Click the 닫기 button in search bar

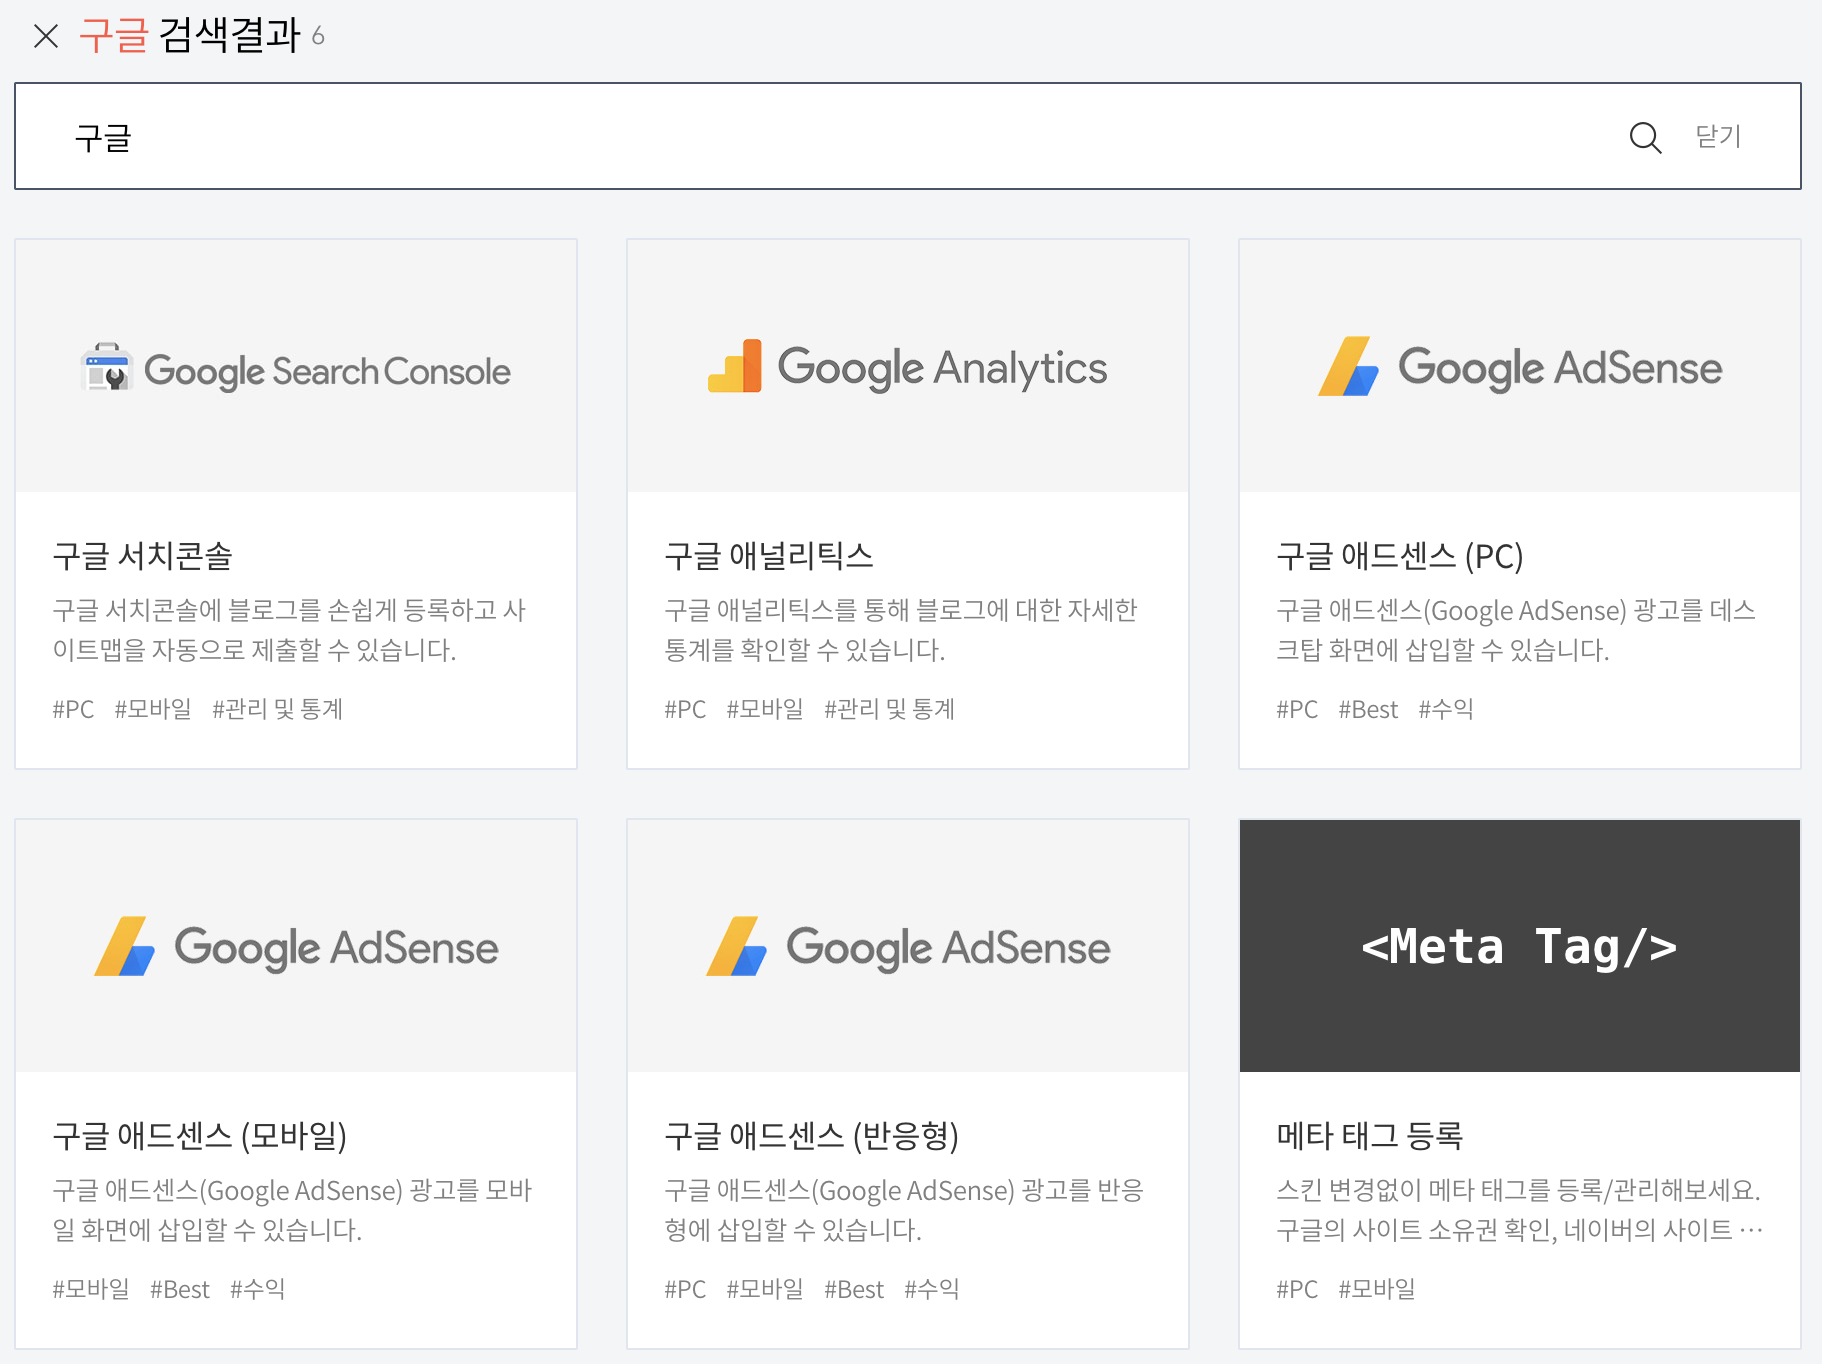pyautogui.click(x=1718, y=136)
